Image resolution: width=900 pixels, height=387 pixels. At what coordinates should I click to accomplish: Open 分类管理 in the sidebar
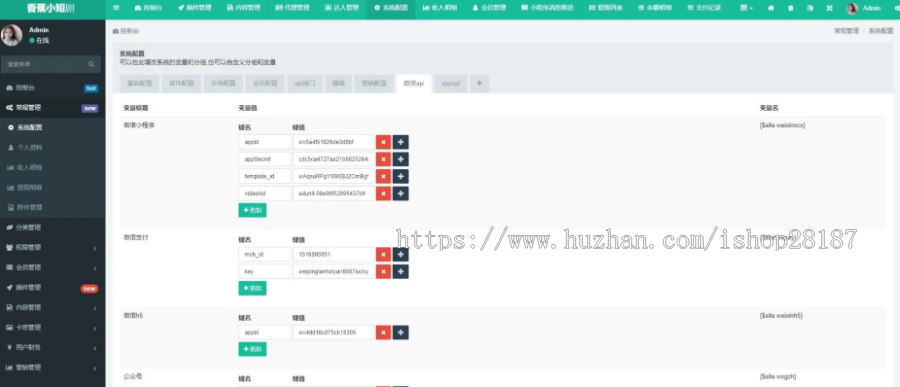52,227
